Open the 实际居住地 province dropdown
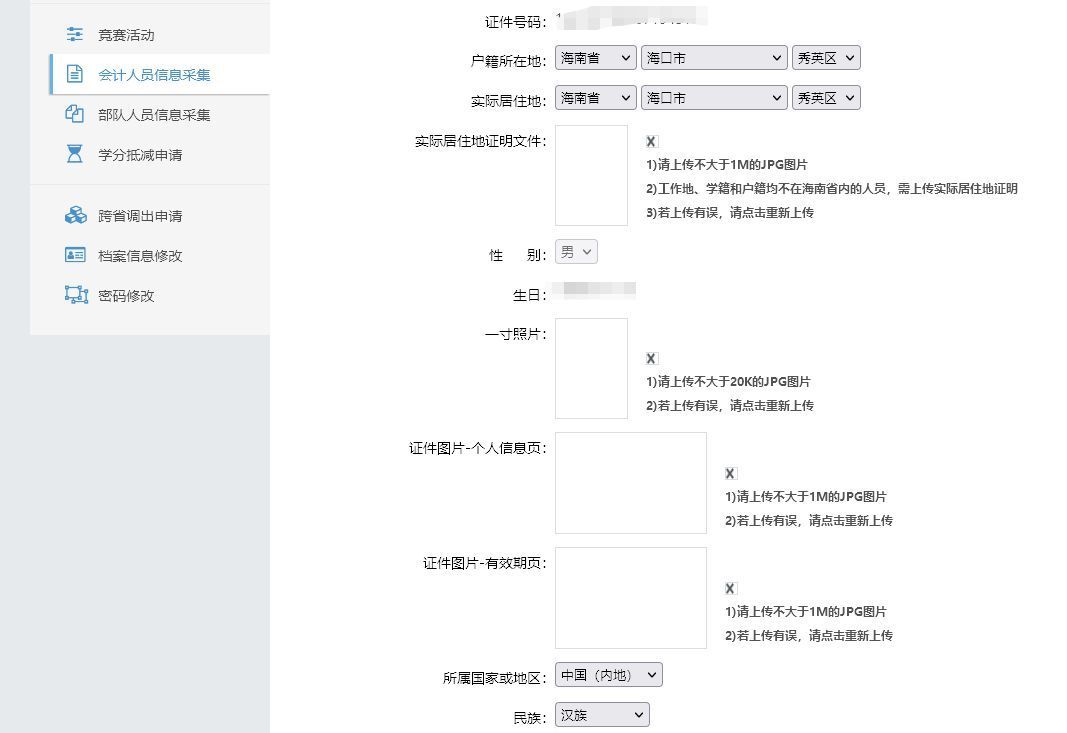This screenshot has height=733, width=1067. point(595,97)
